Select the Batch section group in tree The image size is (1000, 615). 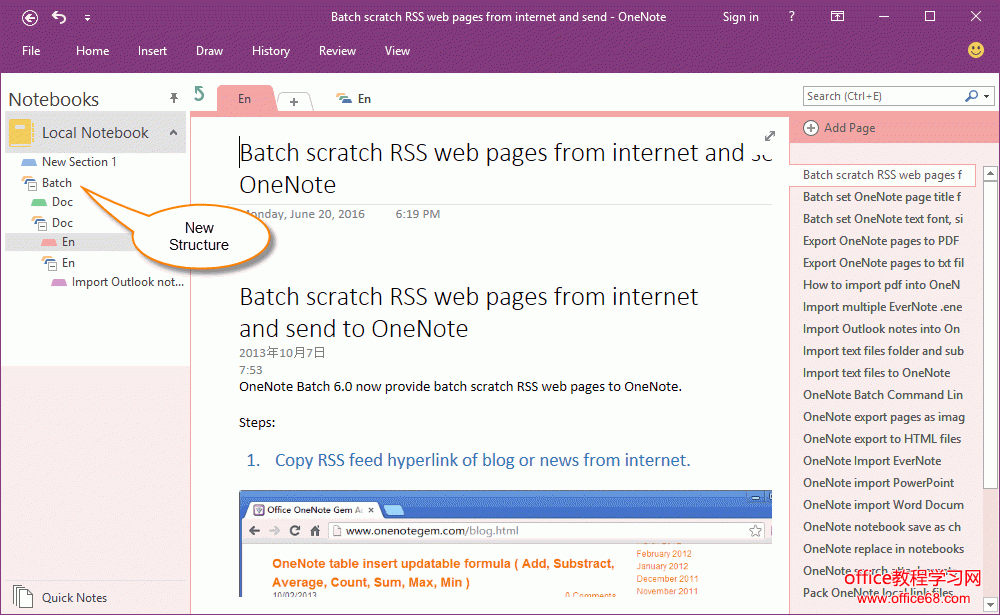(x=56, y=183)
